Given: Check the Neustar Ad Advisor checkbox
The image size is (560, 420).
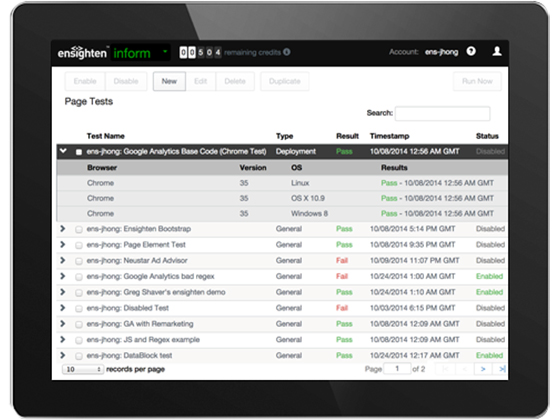Looking at the screenshot, I should click(79, 261).
